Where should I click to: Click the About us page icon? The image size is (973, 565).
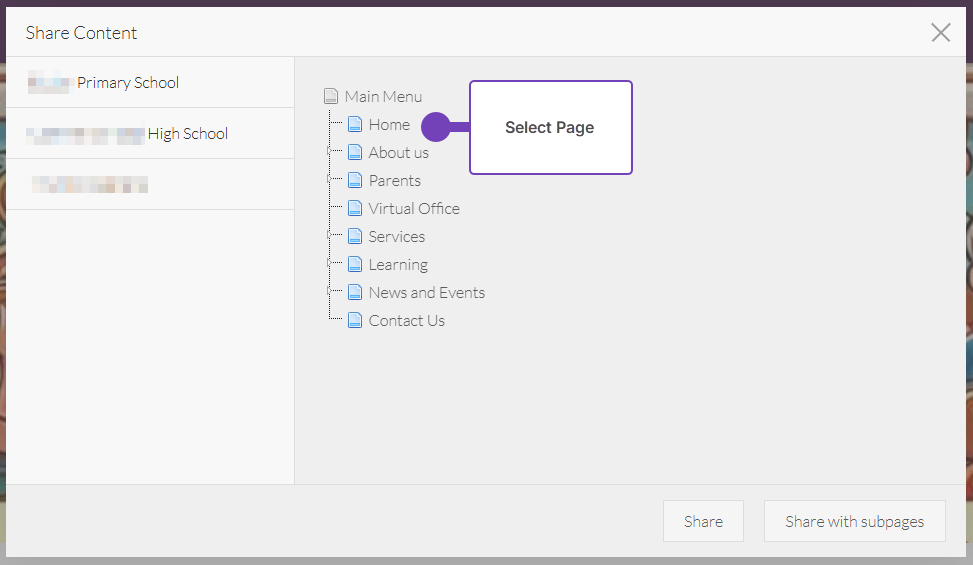pyautogui.click(x=355, y=153)
